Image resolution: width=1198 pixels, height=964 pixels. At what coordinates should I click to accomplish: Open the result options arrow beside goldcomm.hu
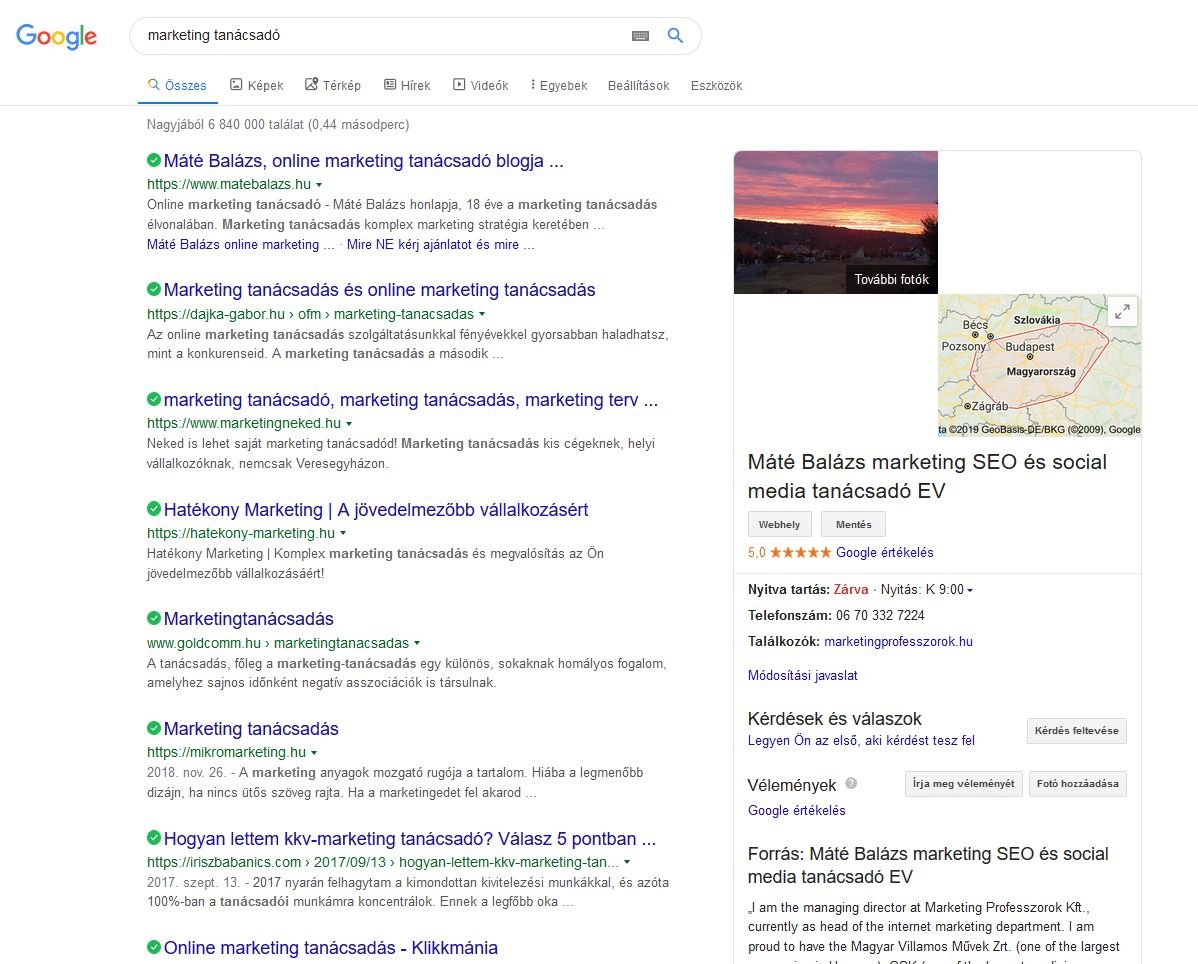(x=417, y=643)
